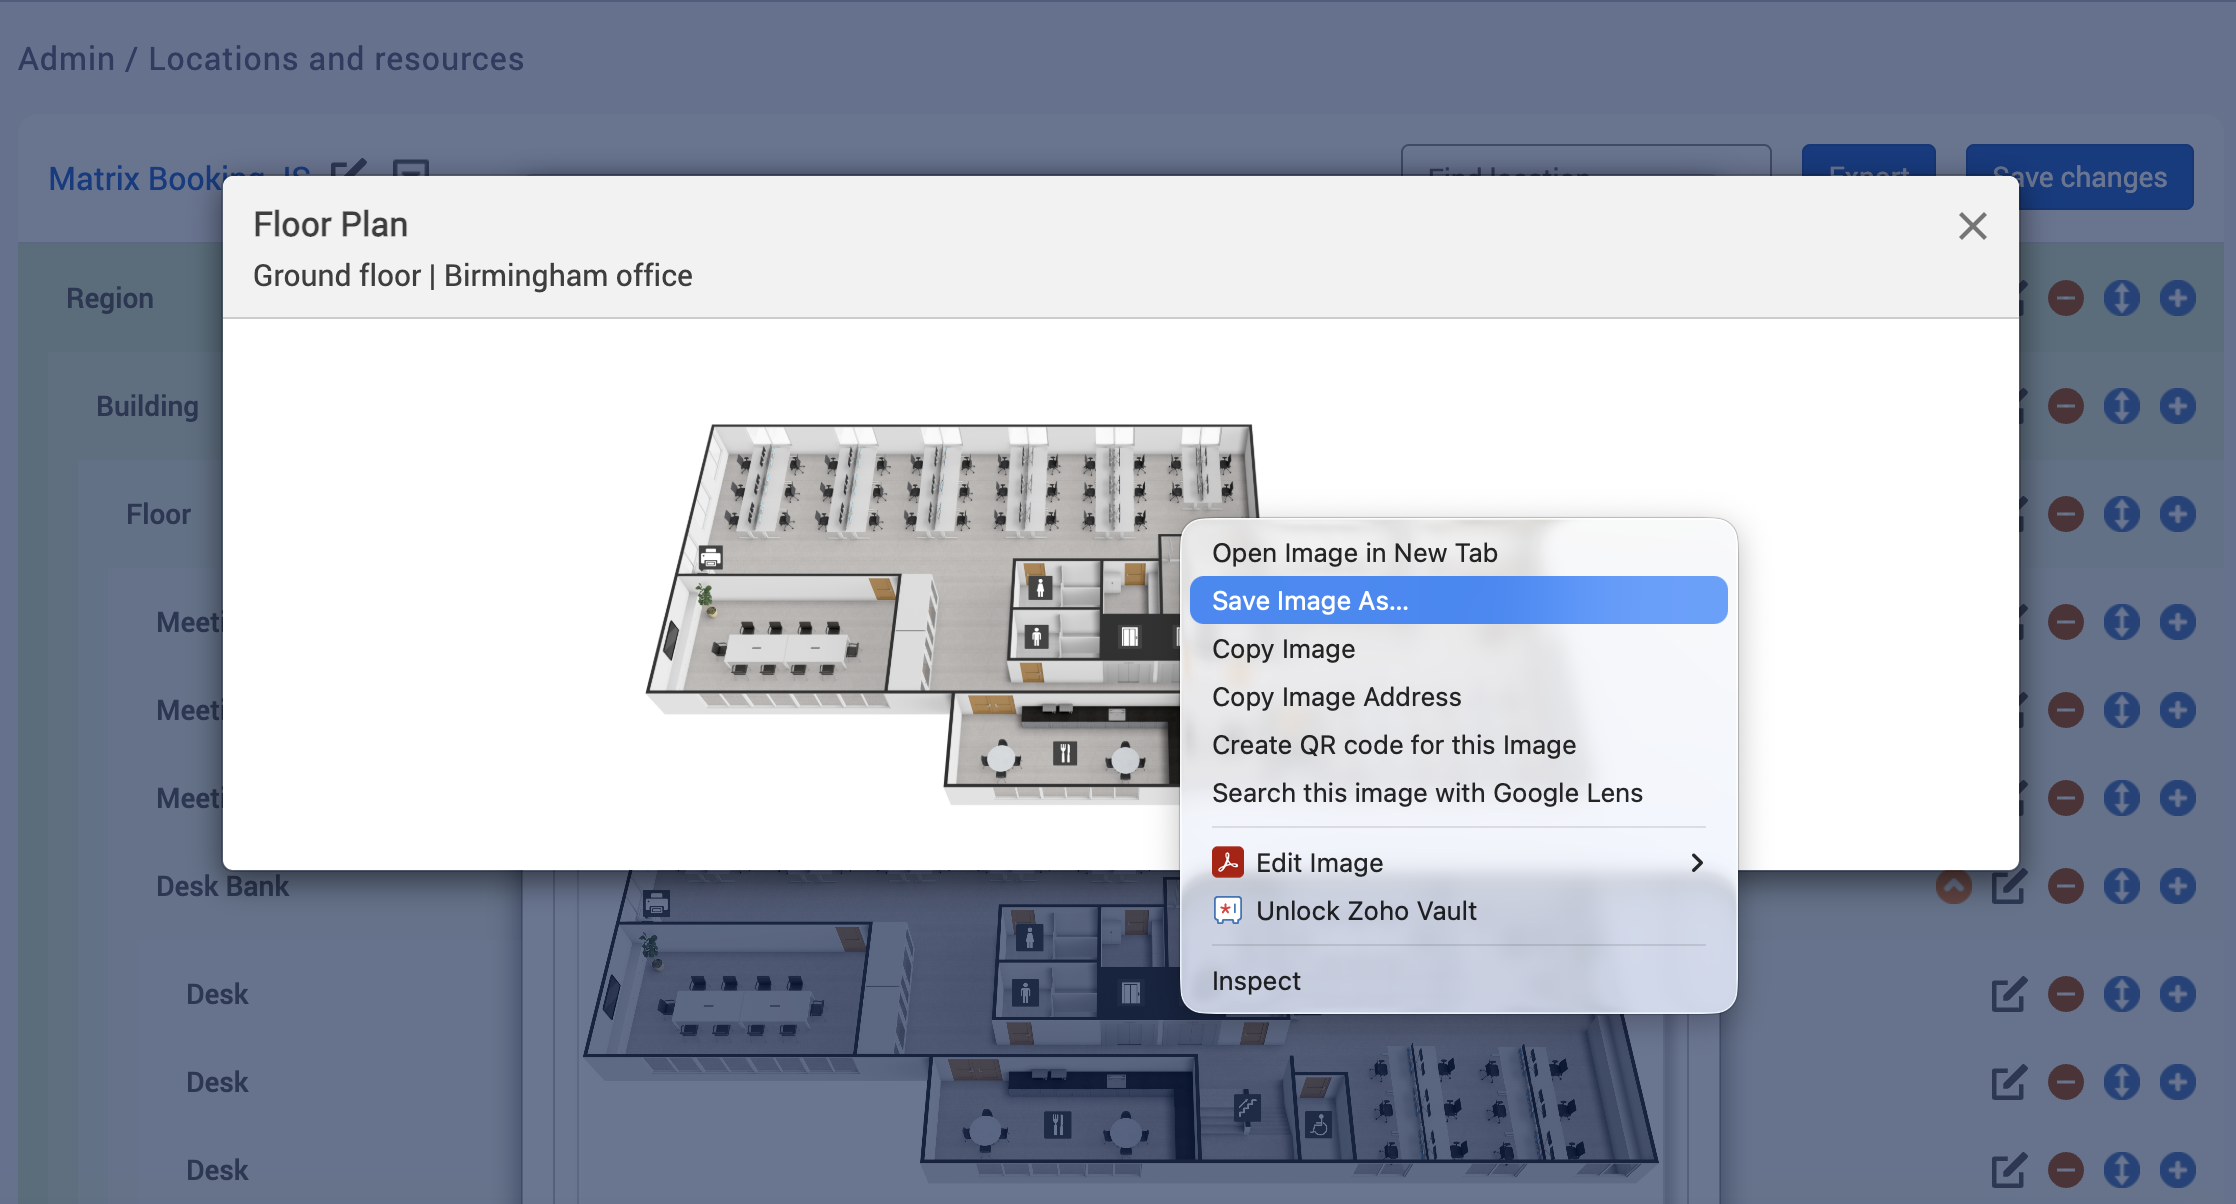
Task: Click the plus icon on Building row
Action: (x=2178, y=406)
